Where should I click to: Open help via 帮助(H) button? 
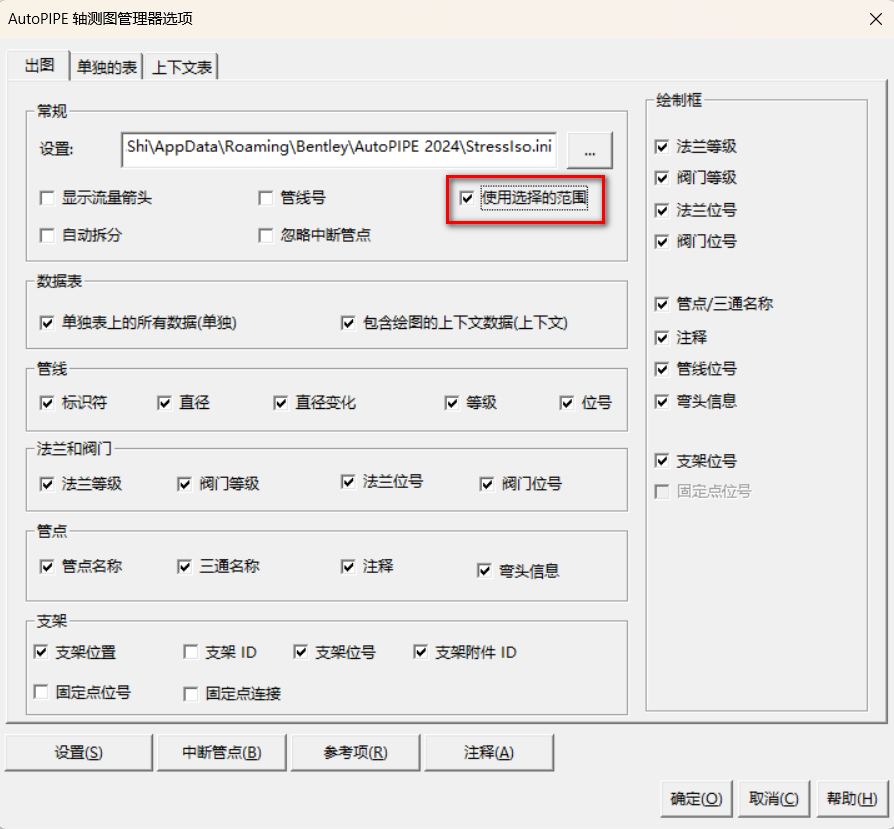[852, 798]
